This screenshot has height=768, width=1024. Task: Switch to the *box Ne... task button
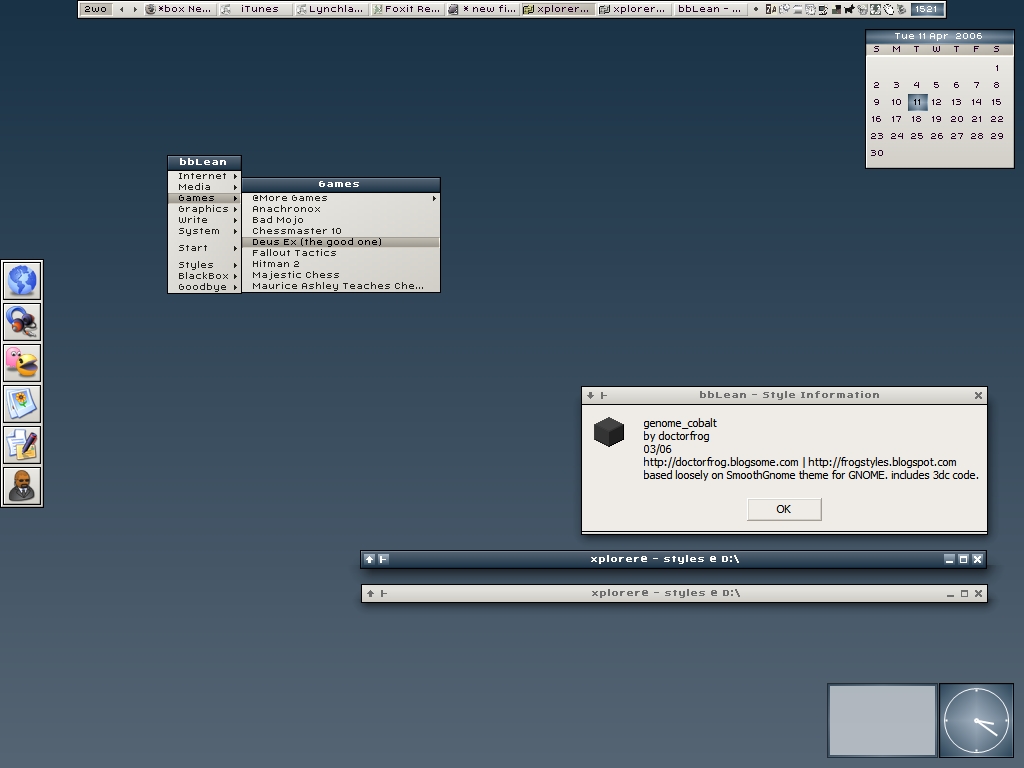[x=180, y=9]
